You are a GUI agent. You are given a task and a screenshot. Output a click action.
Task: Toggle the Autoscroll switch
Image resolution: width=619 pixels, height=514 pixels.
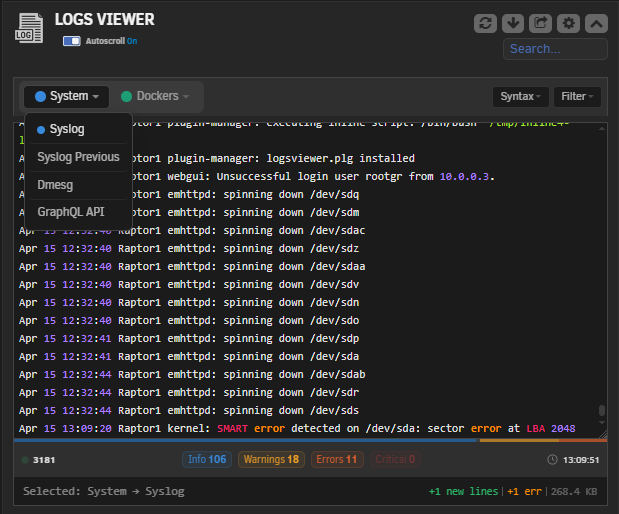tap(71, 41)
